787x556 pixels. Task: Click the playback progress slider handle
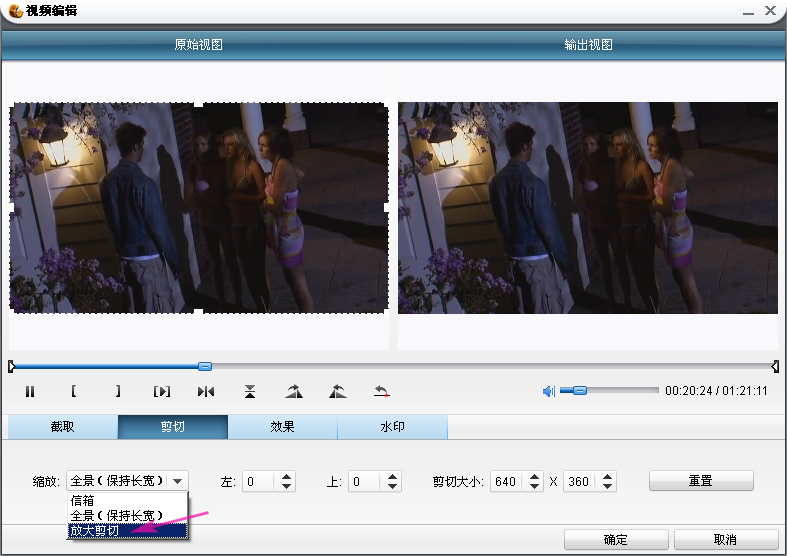(205, 366)
